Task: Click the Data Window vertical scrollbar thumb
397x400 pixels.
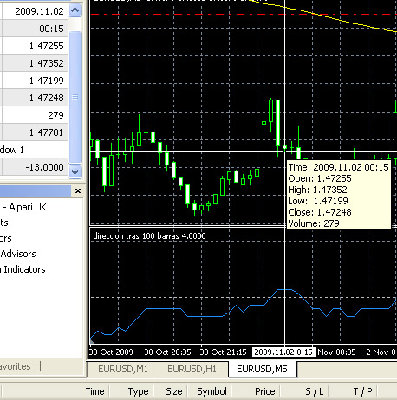Action: click(75, 97)
